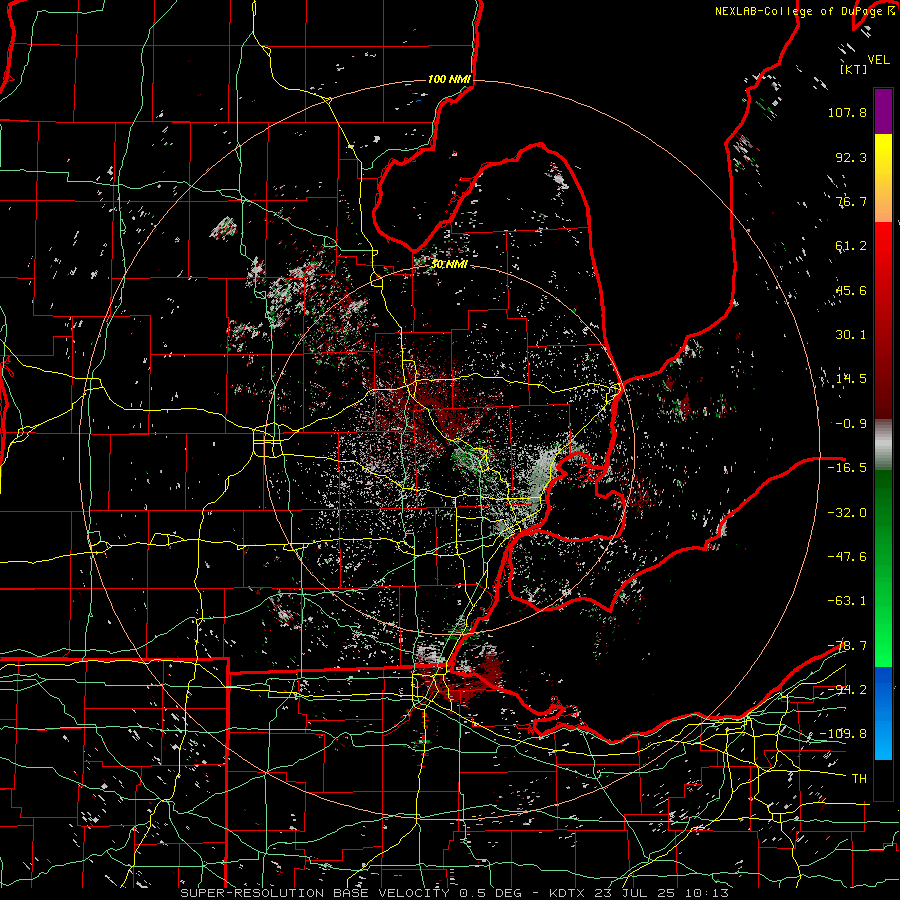This screenshot has height=900, width=900.
Task: Click the TH label on the color scale
Action: pyautogui.click(x=859, y=779)
